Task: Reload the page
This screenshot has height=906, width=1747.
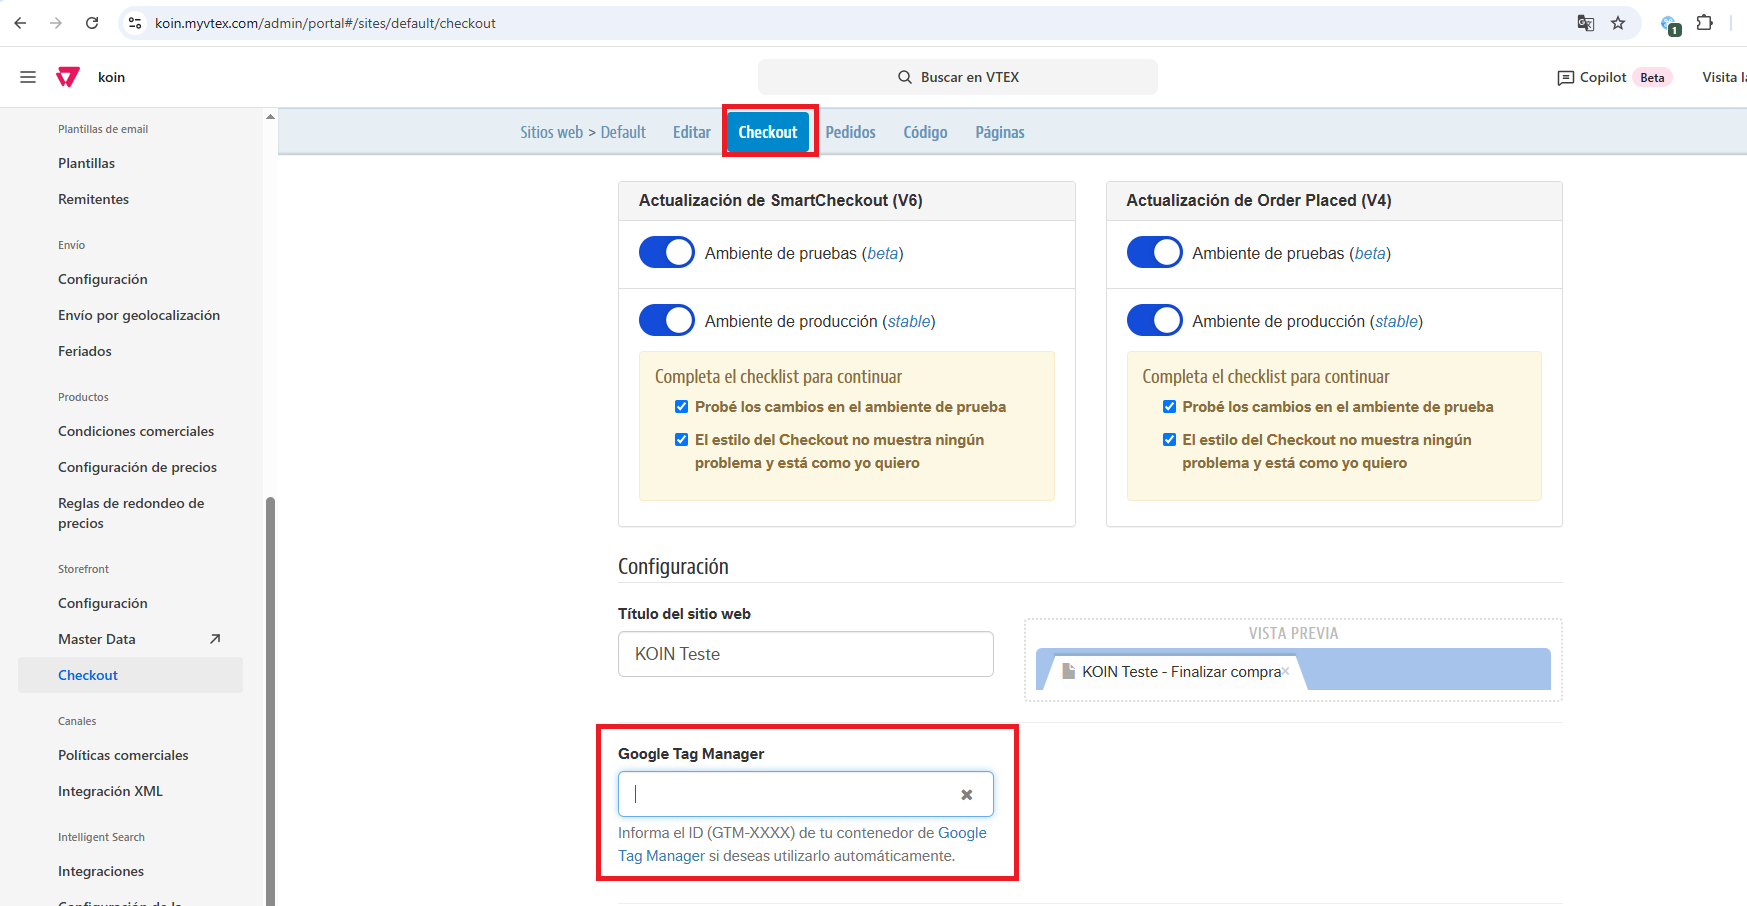Action: click(92, 23)
